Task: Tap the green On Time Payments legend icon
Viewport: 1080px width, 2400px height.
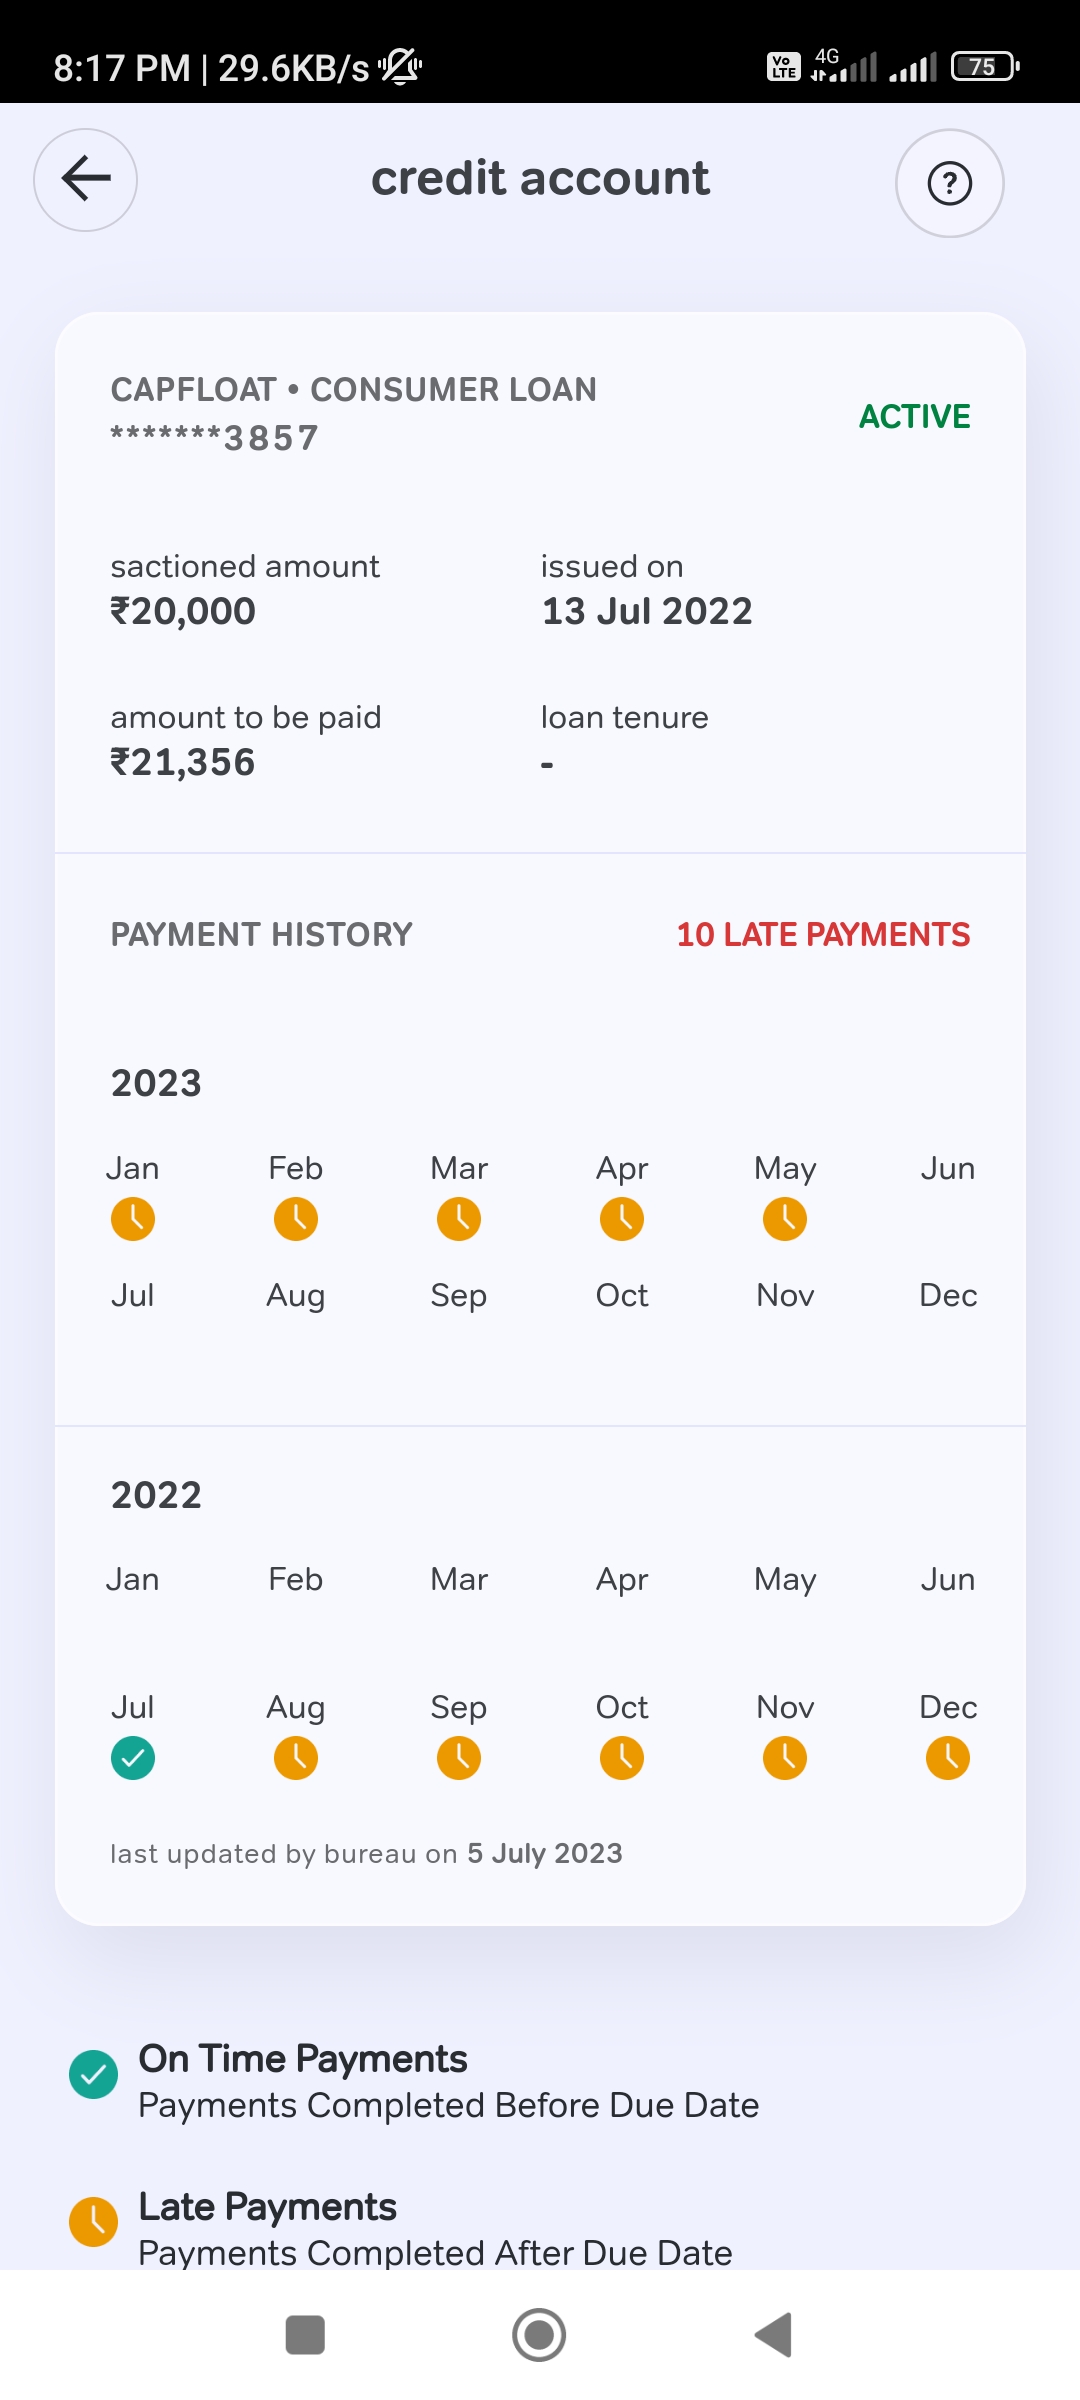Action: [93, 2075]
